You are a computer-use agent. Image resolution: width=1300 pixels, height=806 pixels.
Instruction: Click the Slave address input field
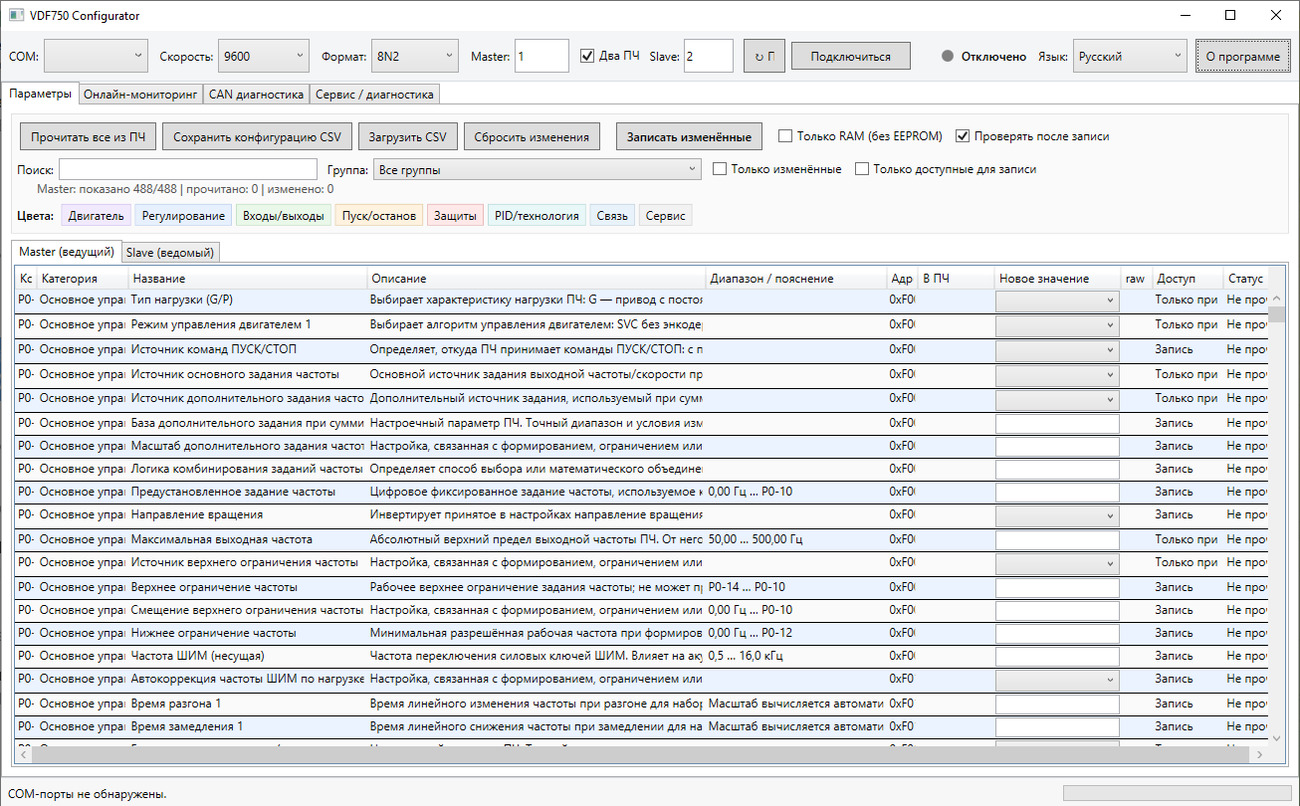[709, 56]
